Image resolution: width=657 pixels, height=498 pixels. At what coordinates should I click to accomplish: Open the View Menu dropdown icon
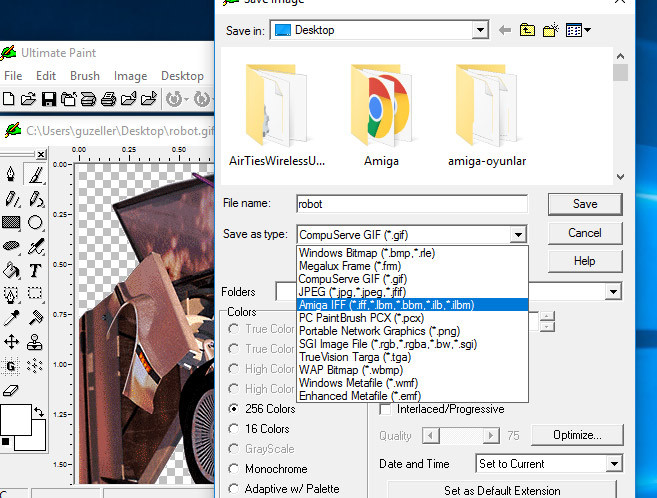578,30
